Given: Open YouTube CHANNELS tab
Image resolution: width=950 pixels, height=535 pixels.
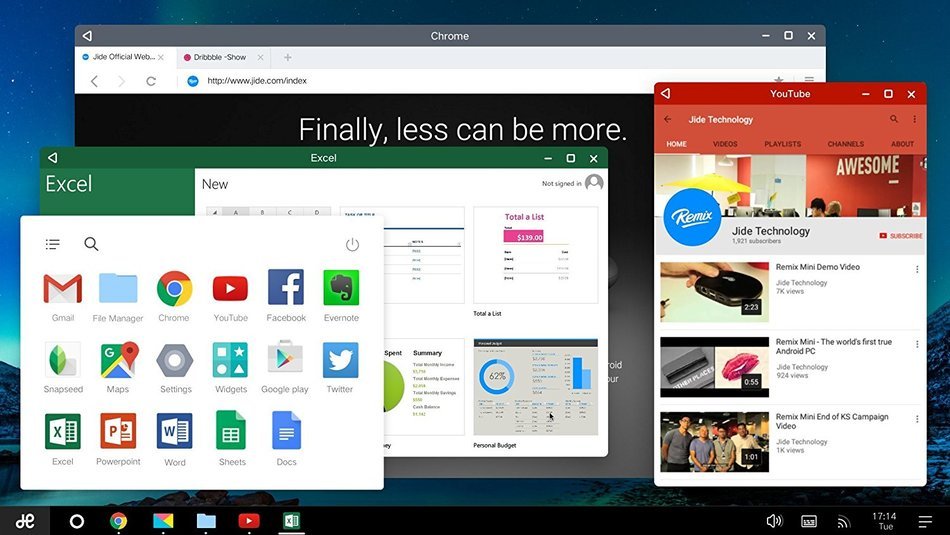Looking at the screenshot, I should point(846,144).
